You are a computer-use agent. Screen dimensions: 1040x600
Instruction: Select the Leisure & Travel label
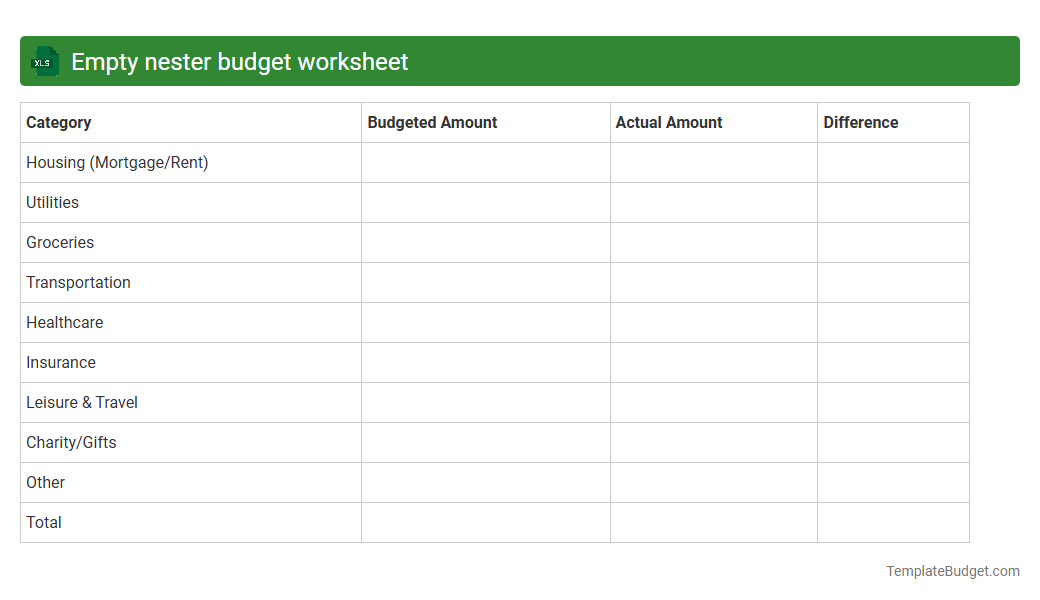pyautogui.click(x=81, y=402)
